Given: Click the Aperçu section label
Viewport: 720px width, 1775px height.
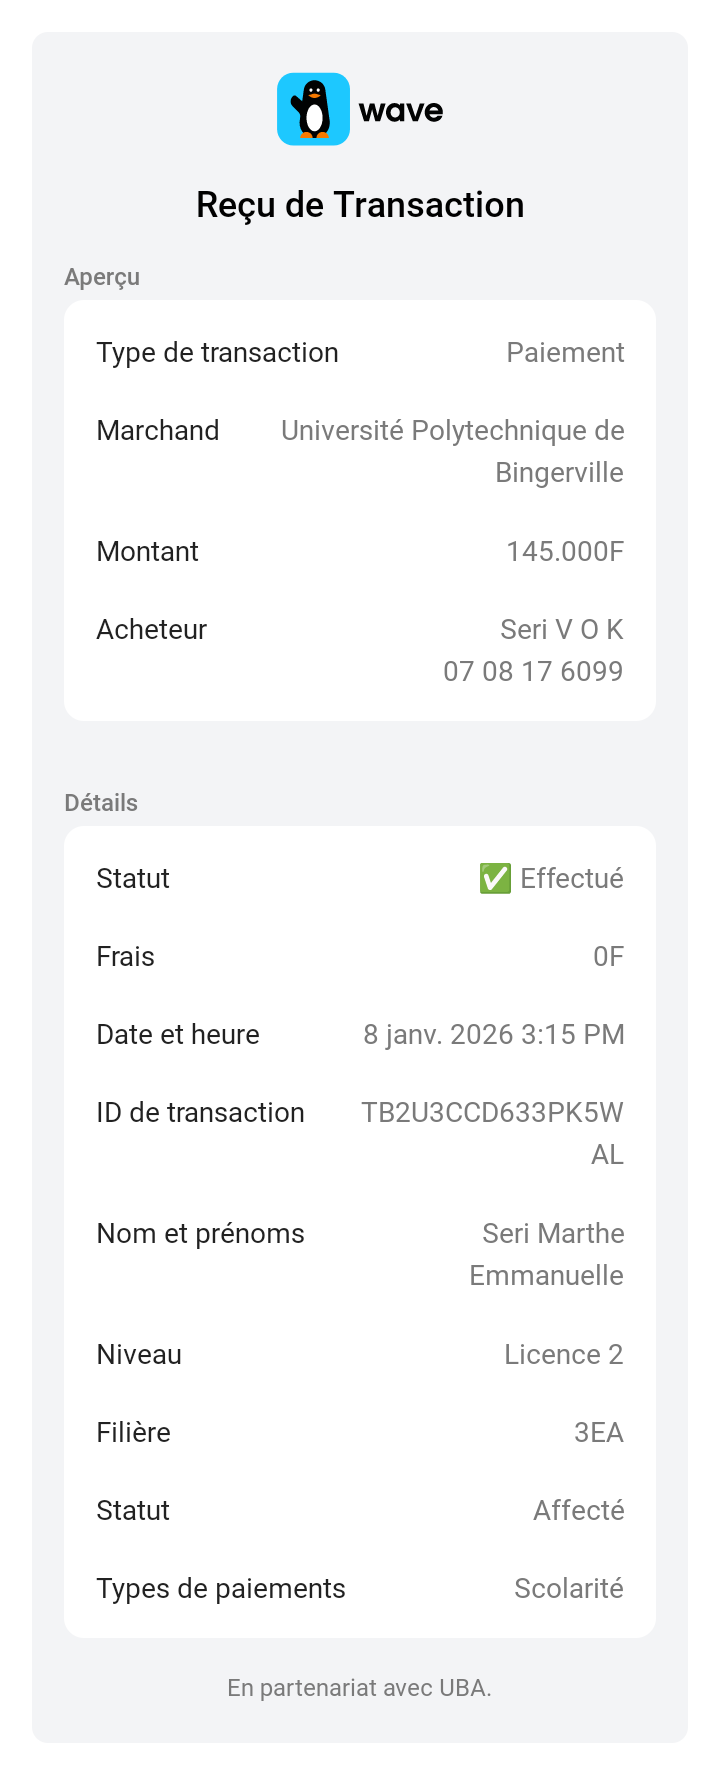Looking at the screenshot, I should pos(102,277).
